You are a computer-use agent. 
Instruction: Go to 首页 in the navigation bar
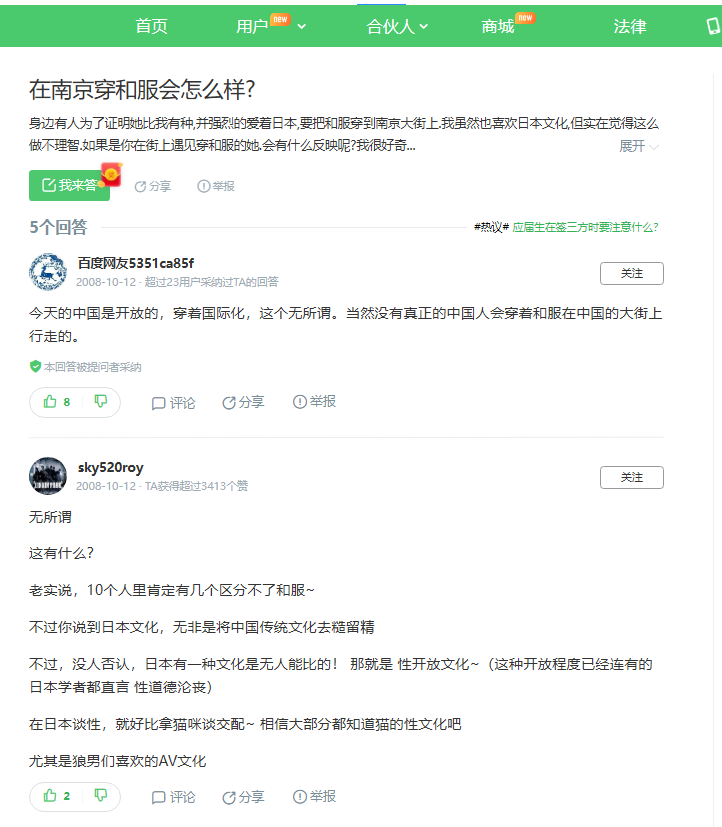(x=151, y=26)
